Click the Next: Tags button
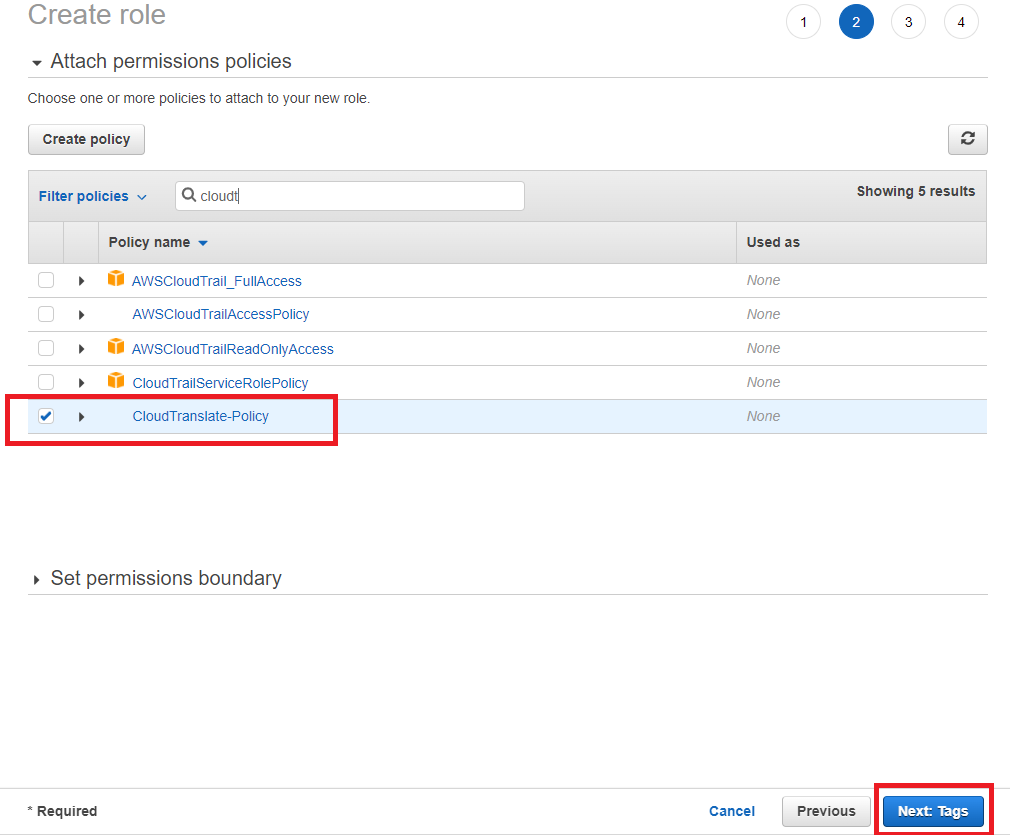 point(932,811)
